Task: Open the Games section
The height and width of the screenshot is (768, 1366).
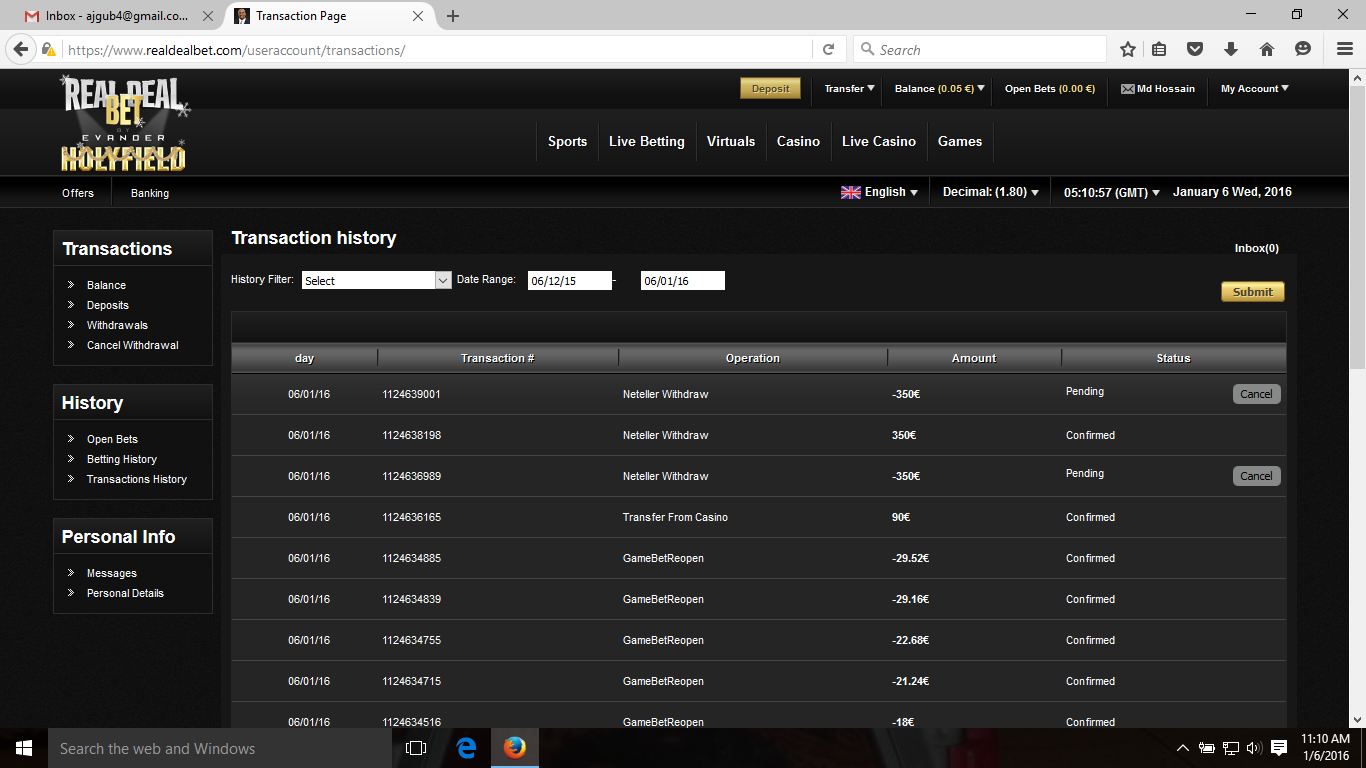Action: (x=960, y=142)
